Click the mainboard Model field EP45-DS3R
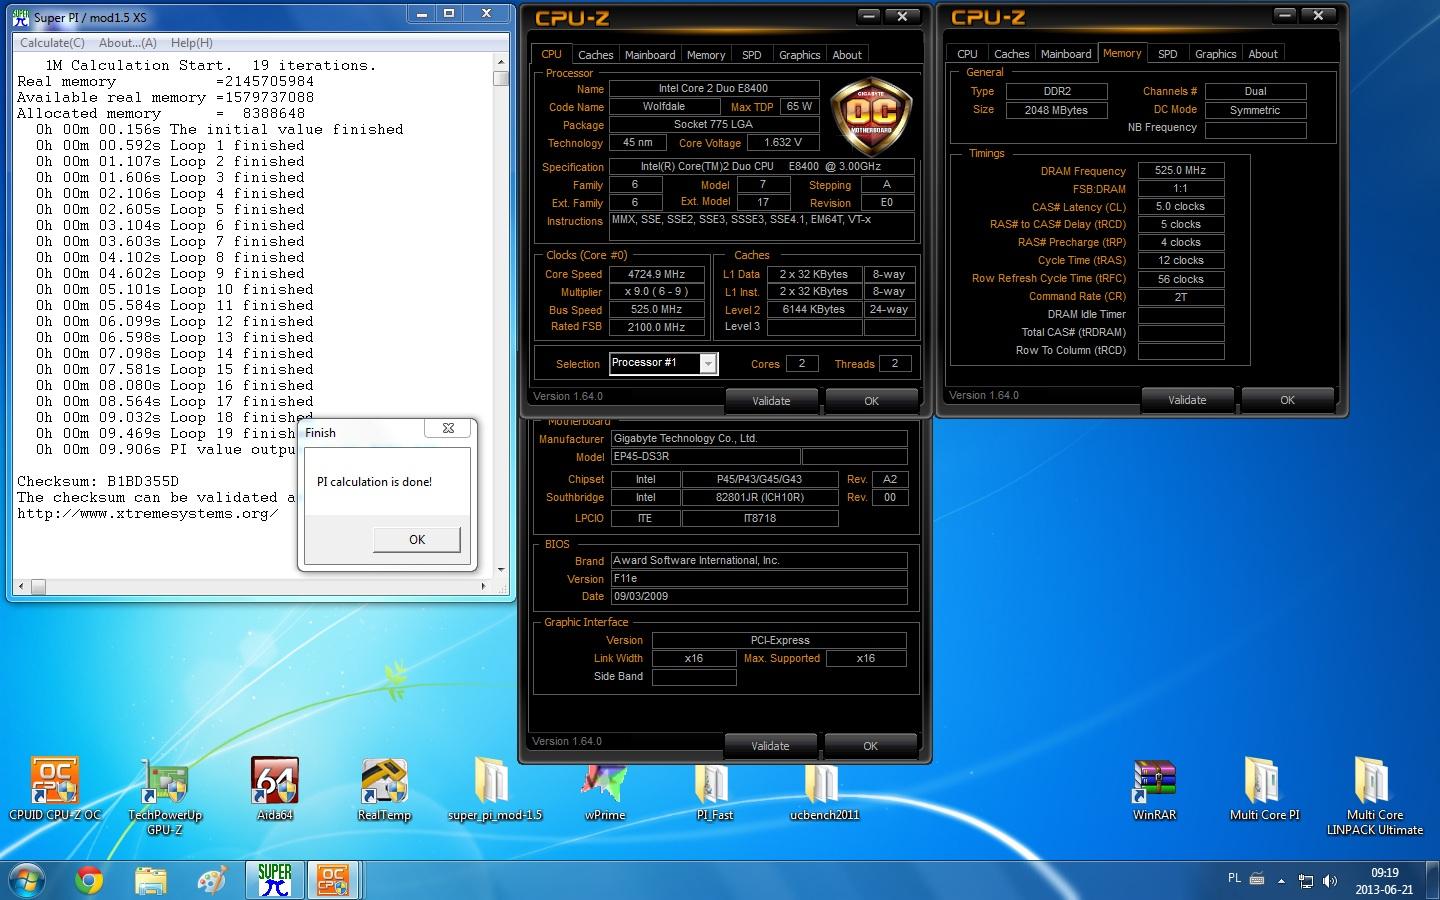1440x900 pixels. [705, 457]
